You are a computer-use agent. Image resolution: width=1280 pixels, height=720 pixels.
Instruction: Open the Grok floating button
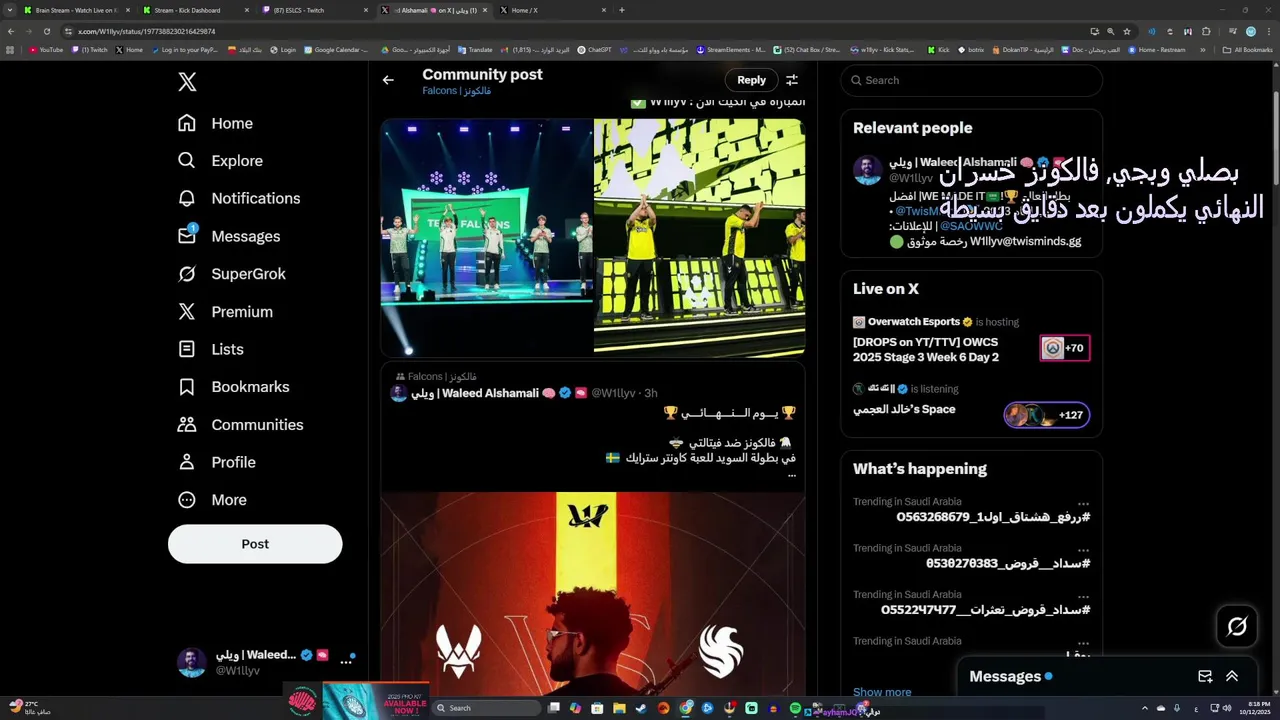[x=1237, y=627]
